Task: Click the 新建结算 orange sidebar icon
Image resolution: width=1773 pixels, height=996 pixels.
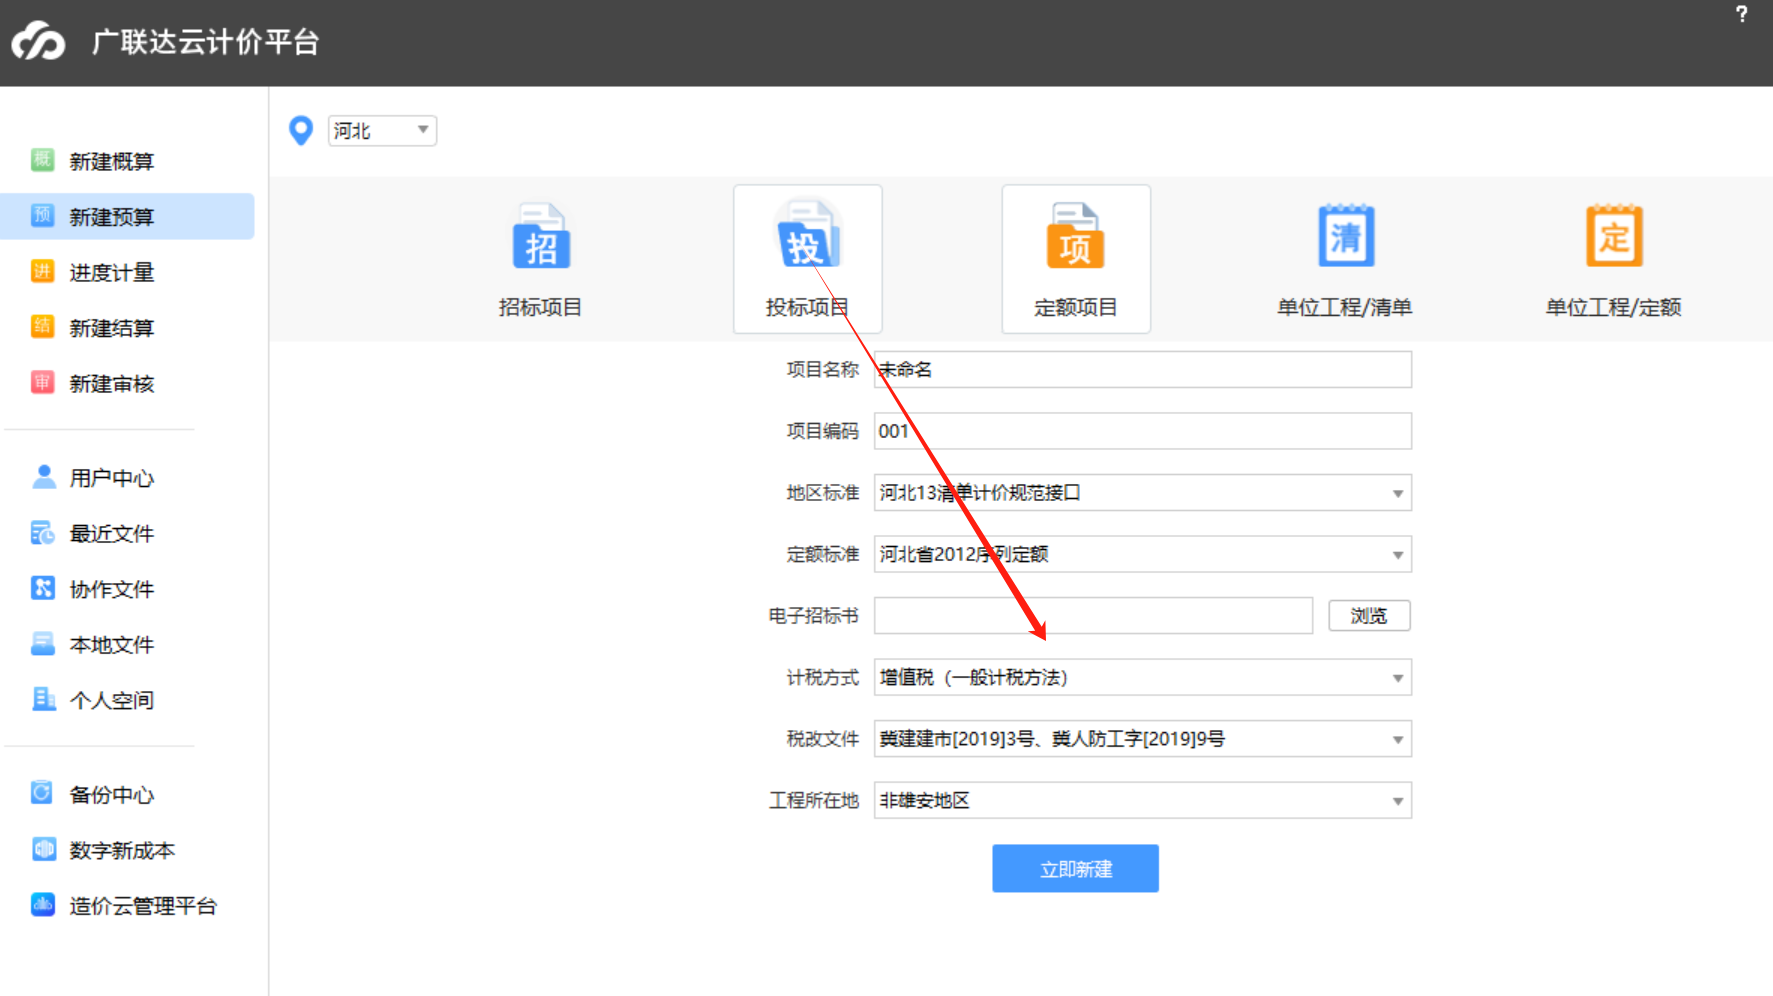Action: [x=42, y=326]
